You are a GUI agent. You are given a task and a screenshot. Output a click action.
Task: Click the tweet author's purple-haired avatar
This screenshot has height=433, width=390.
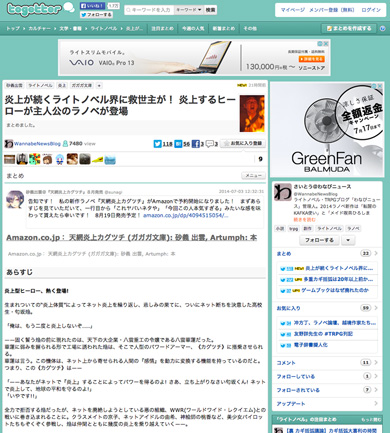[x=15, y=200]
